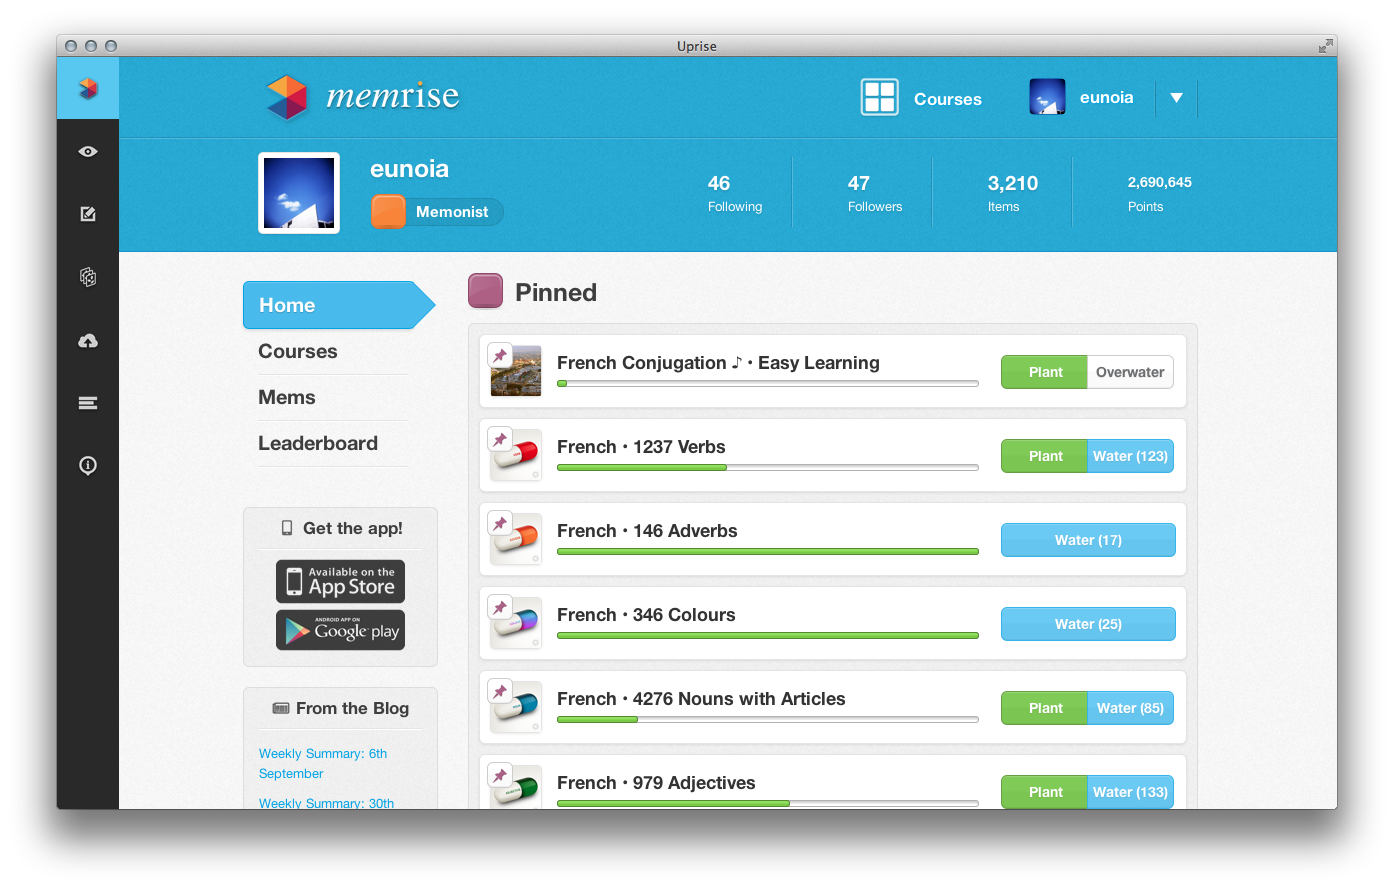Open French Conjugation Easy Learning title
The width and height of the screenshot is (1394, 888).
click(718, 363)
